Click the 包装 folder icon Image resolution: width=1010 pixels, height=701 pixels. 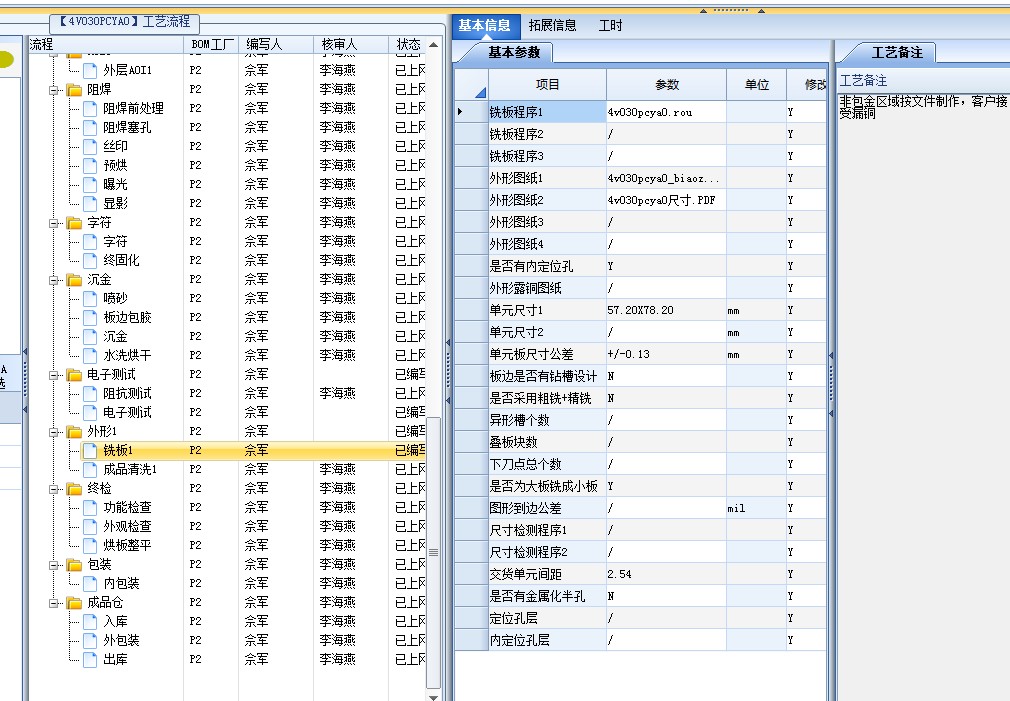click(74, 565)
